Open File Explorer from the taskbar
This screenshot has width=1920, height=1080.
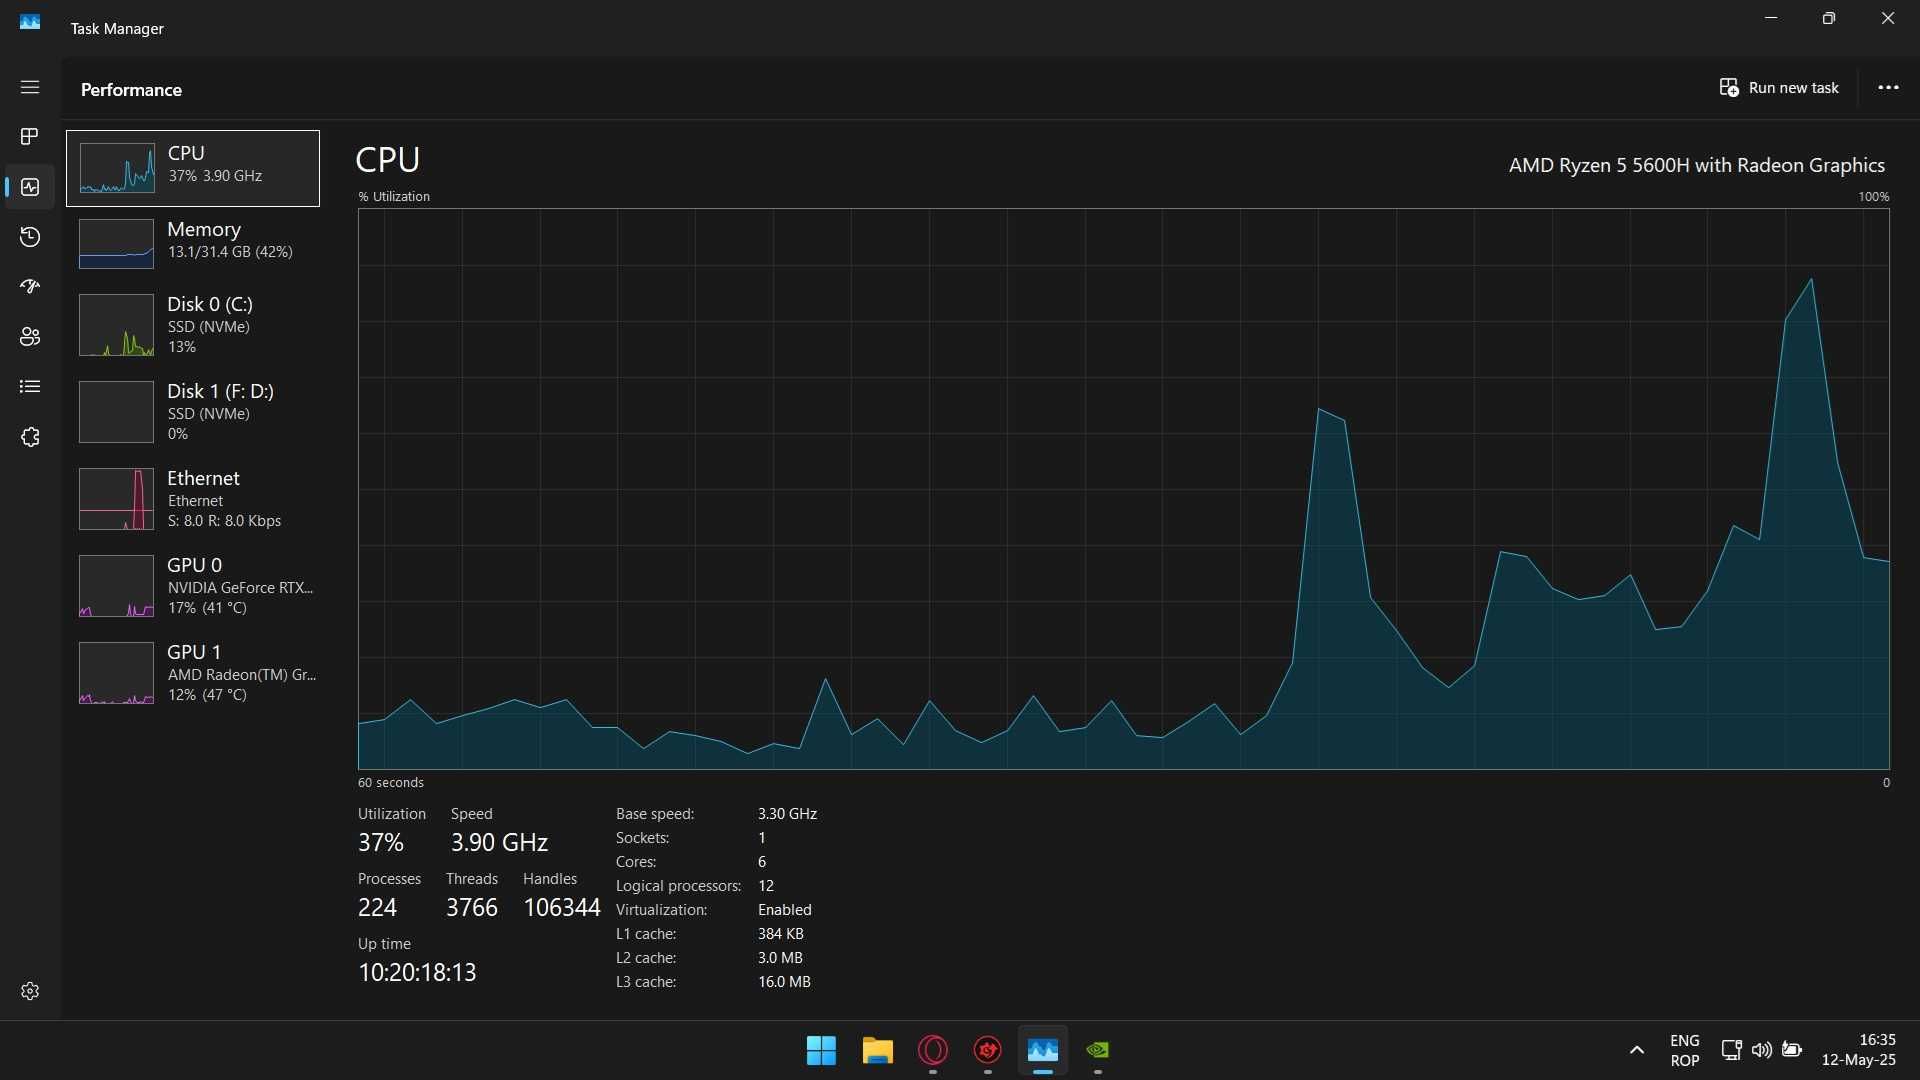877,1050
